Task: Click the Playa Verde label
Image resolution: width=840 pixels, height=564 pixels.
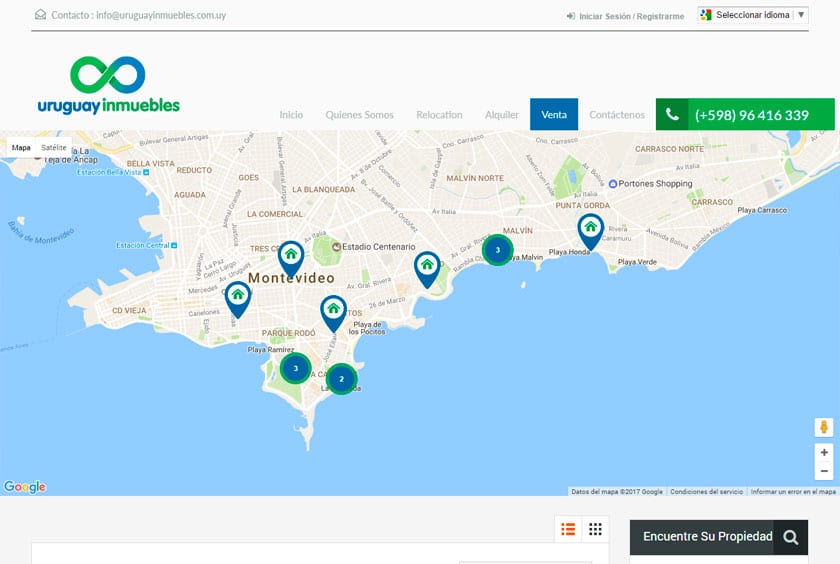Action: 637,262
